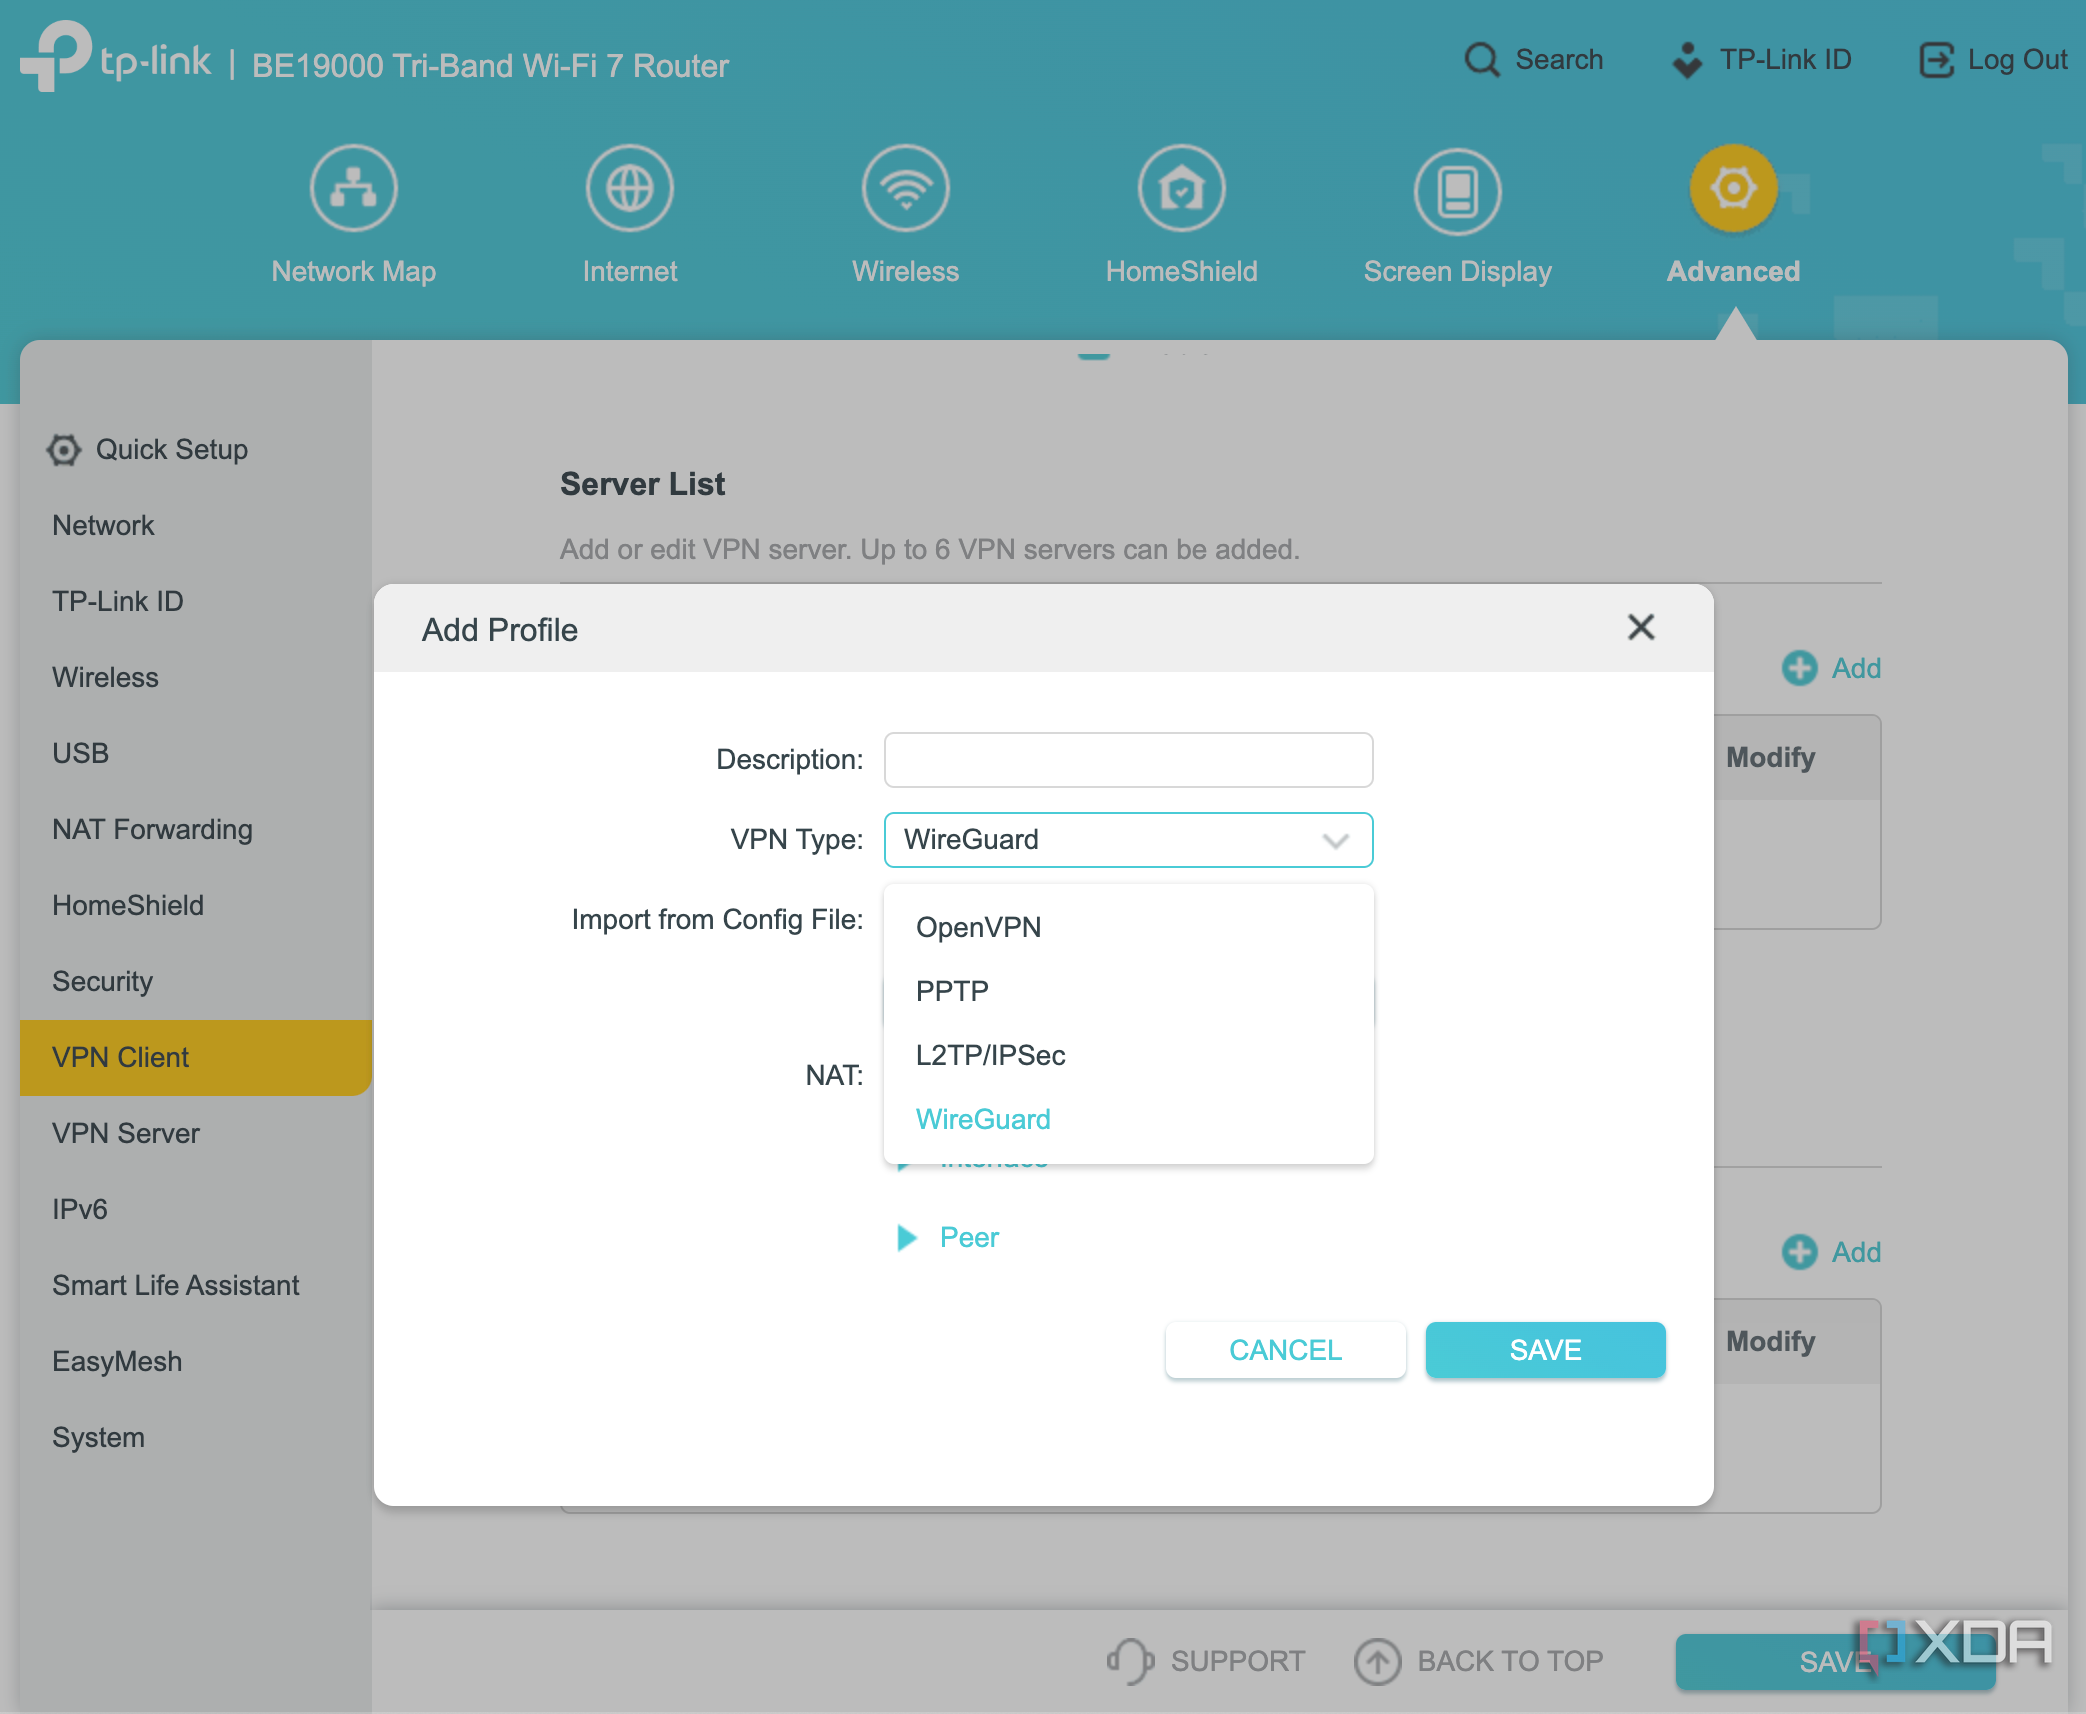The image size is (2086, 1714).
Task: Open Smart Life Assistant in sidebar
Action: coord(196,1286)
